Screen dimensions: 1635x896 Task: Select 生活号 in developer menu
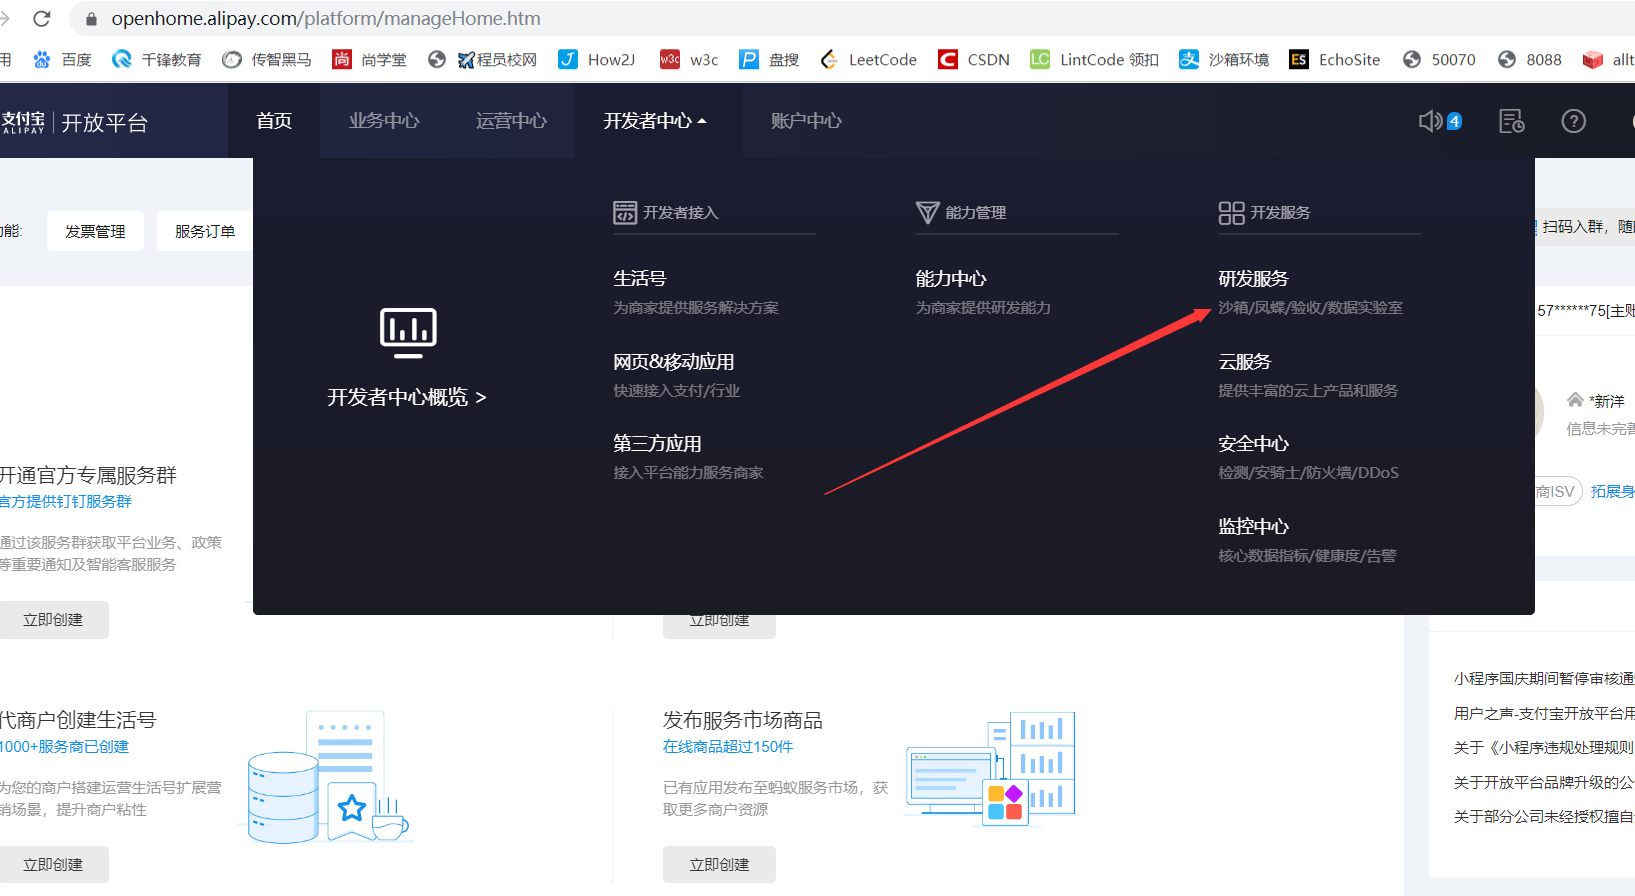[x=640, y=278]
